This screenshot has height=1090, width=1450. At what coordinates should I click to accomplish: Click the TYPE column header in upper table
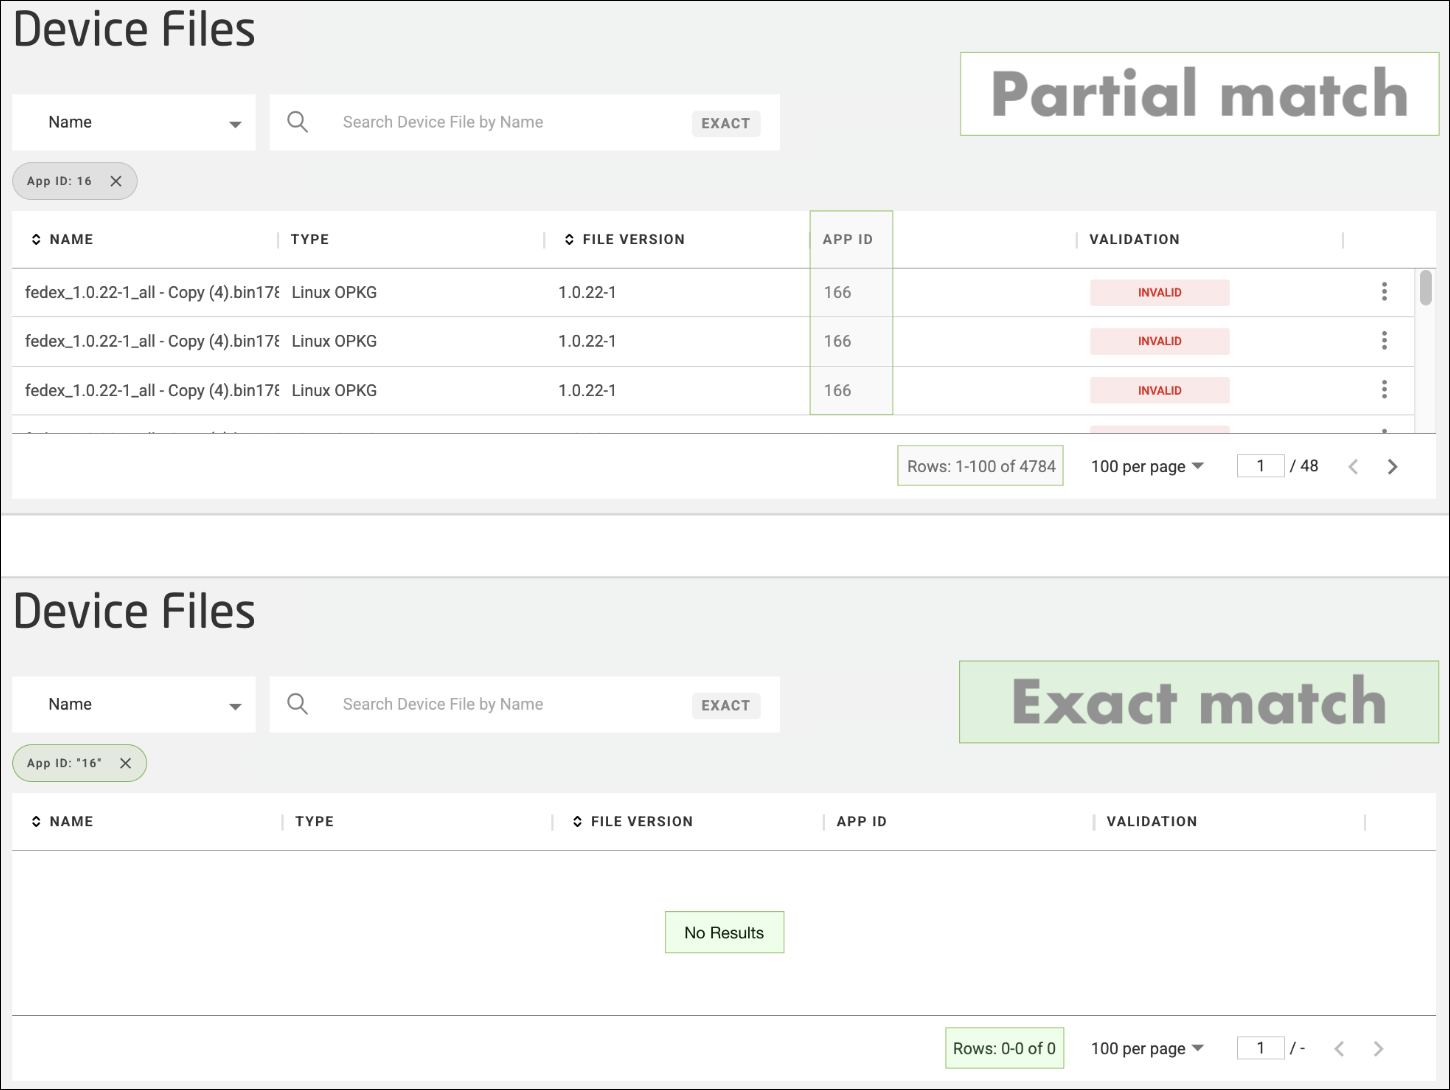click(x=310, y=239)
